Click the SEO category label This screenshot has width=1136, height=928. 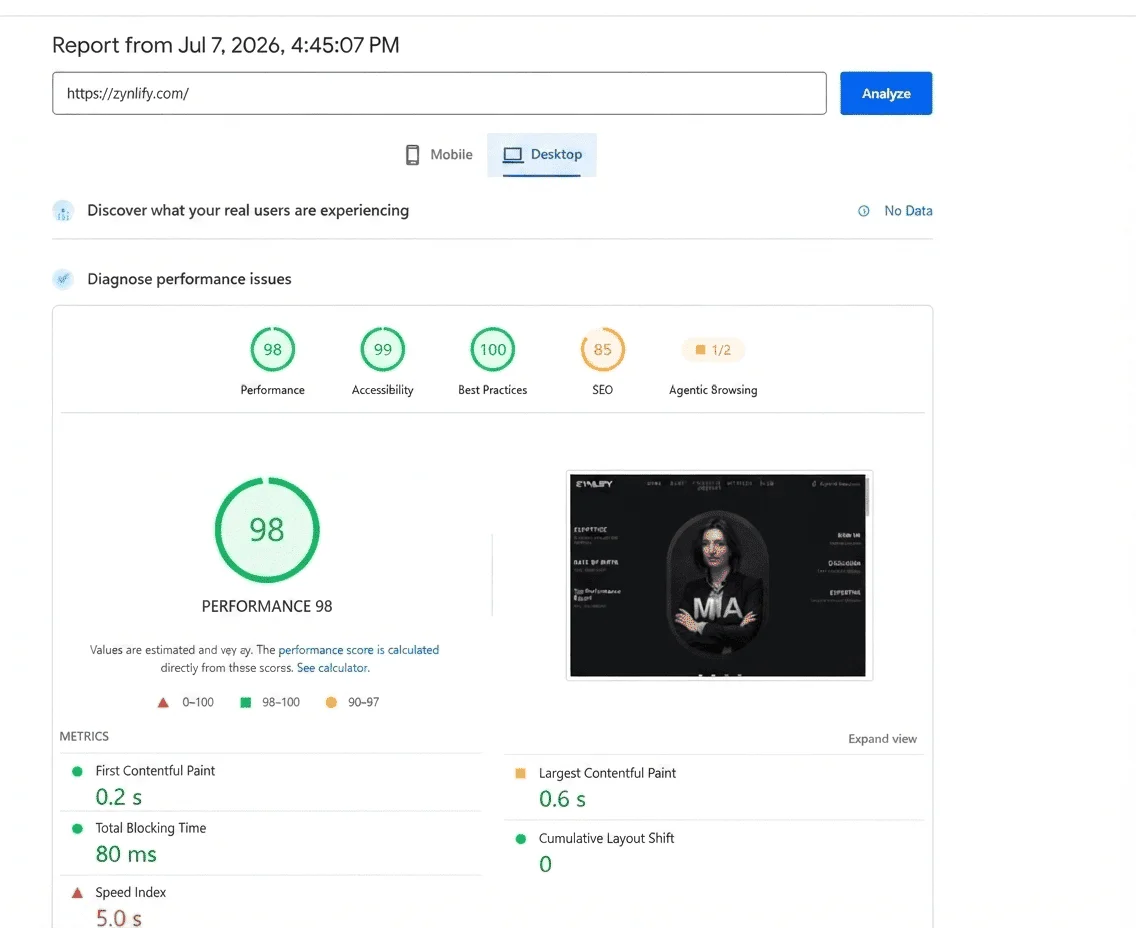[x=603, y=390]
